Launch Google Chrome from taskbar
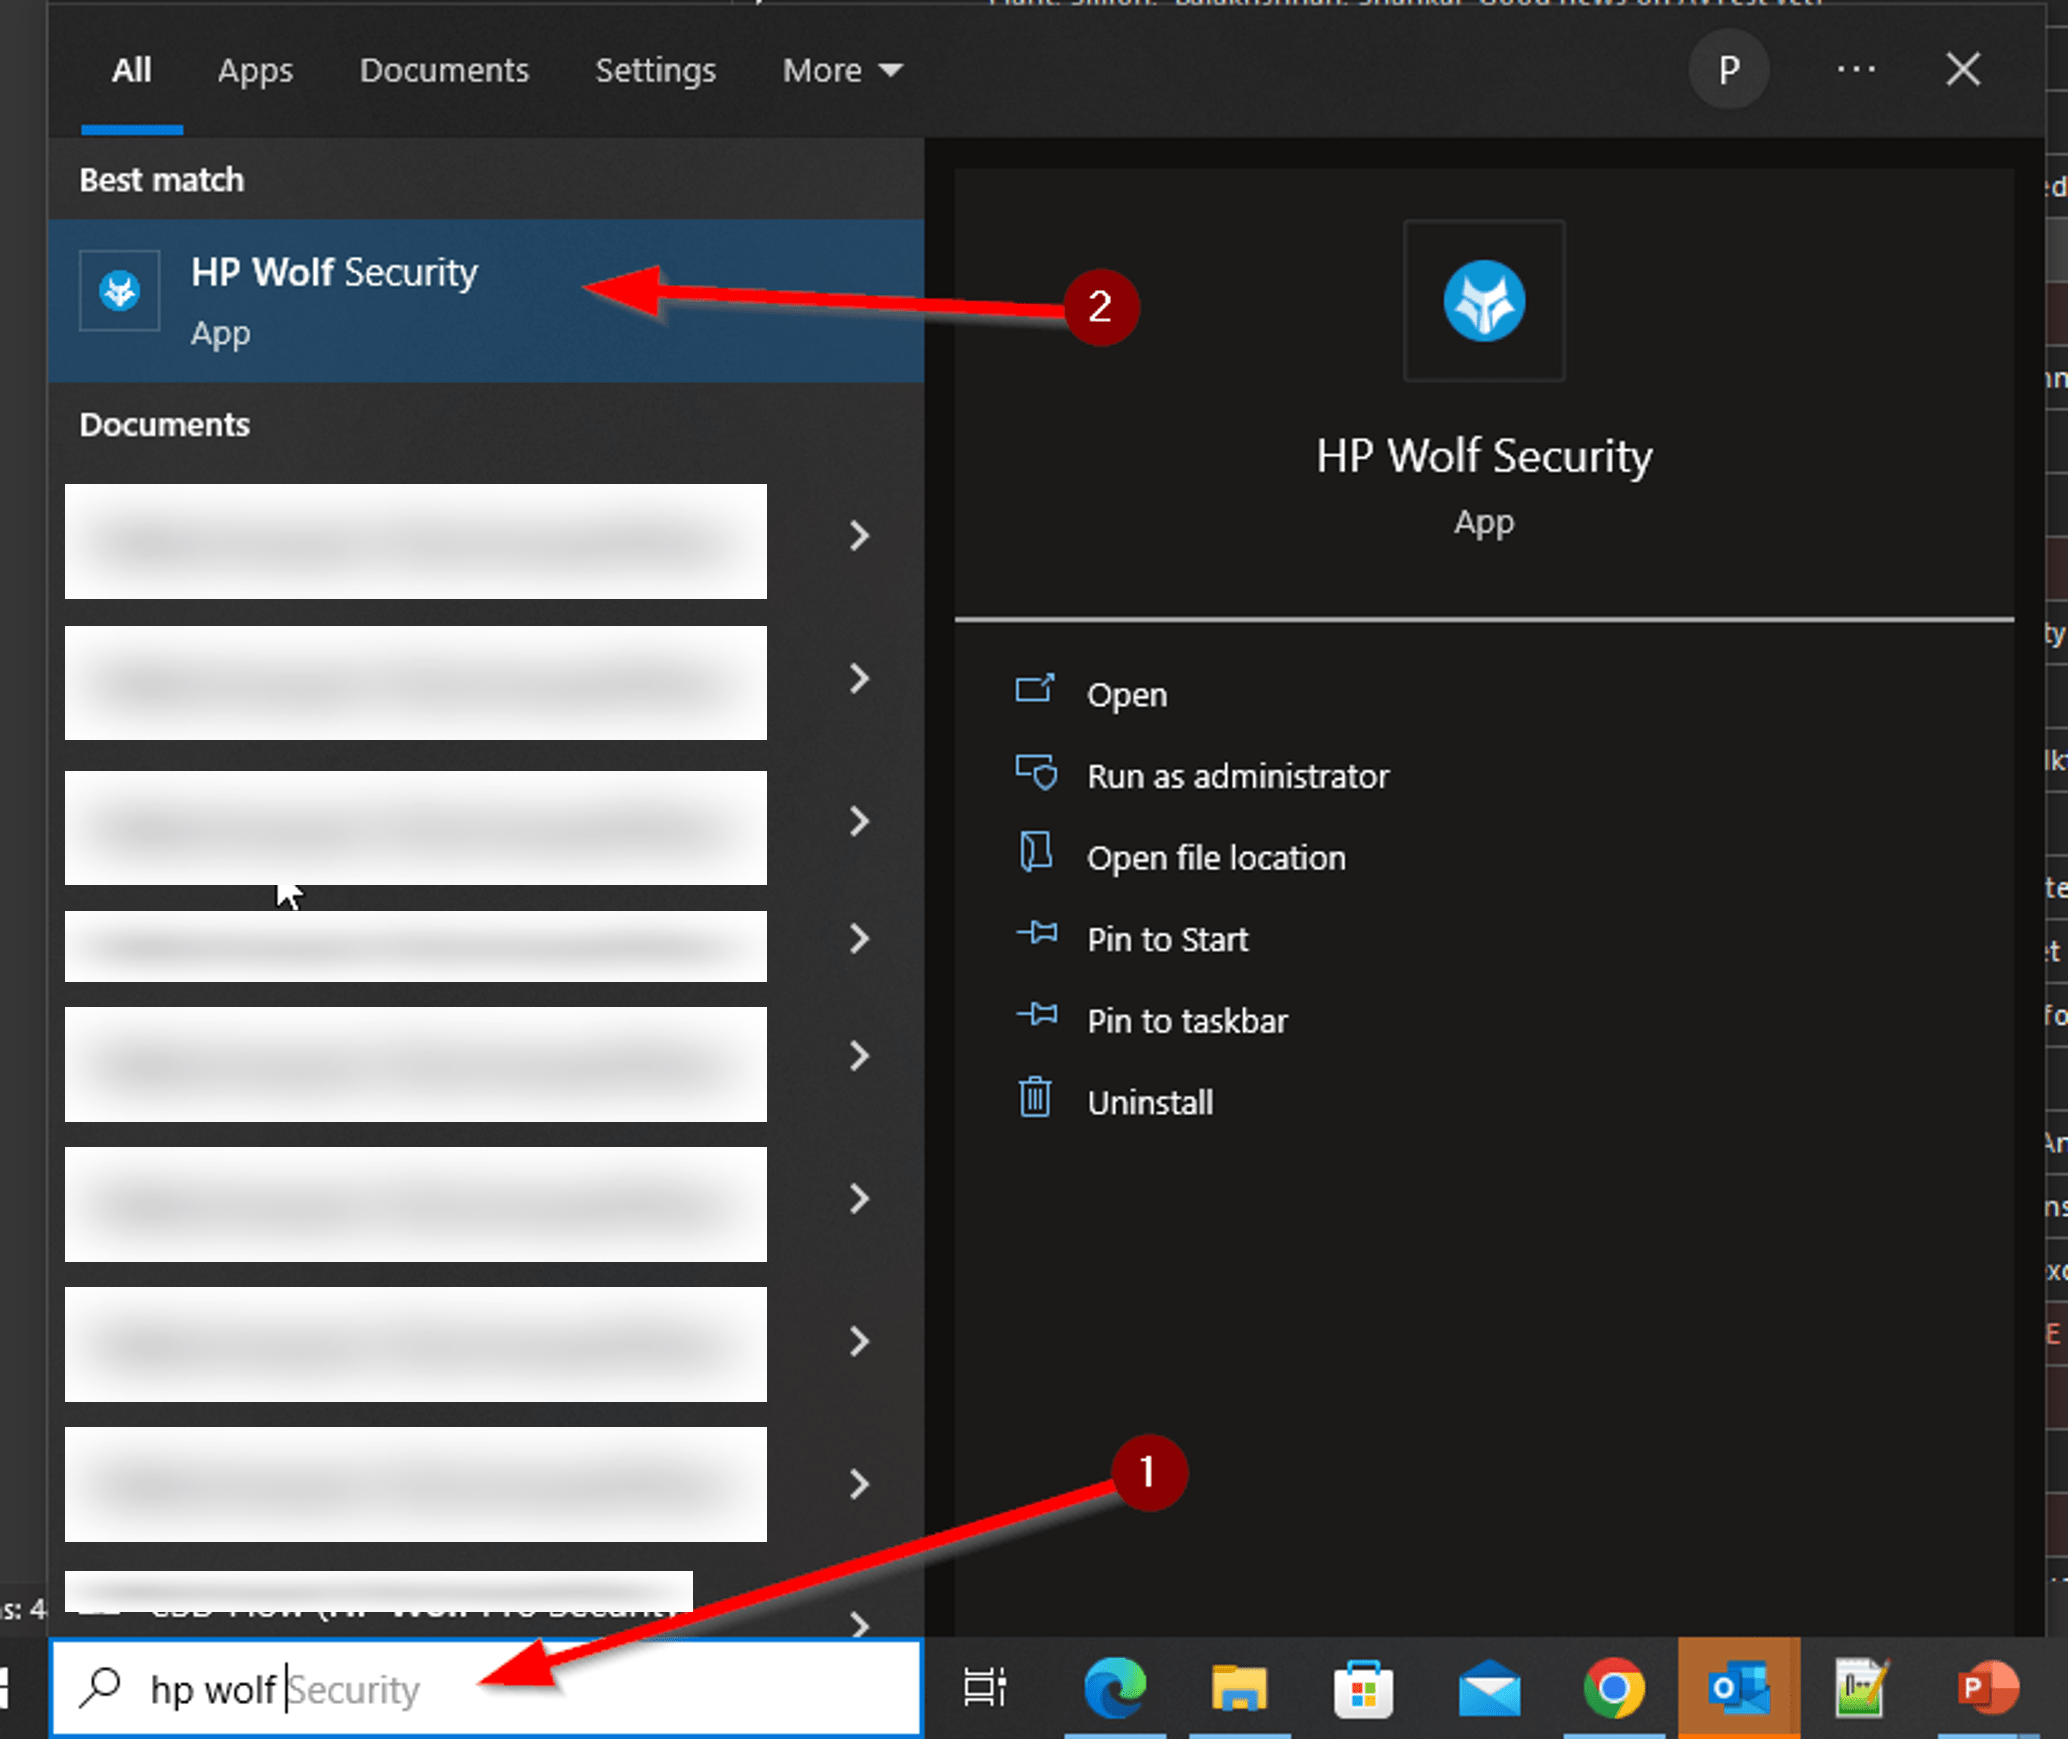The height and width of the screenshot is (1739, 2068). [1613, 1688]
